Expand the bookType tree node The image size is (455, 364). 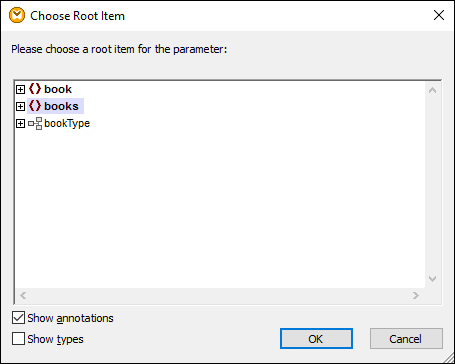click(20, 124)
